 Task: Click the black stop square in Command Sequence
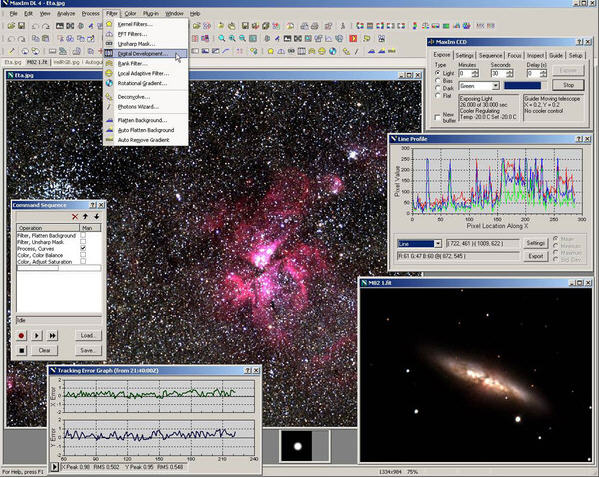coord(21,350)
